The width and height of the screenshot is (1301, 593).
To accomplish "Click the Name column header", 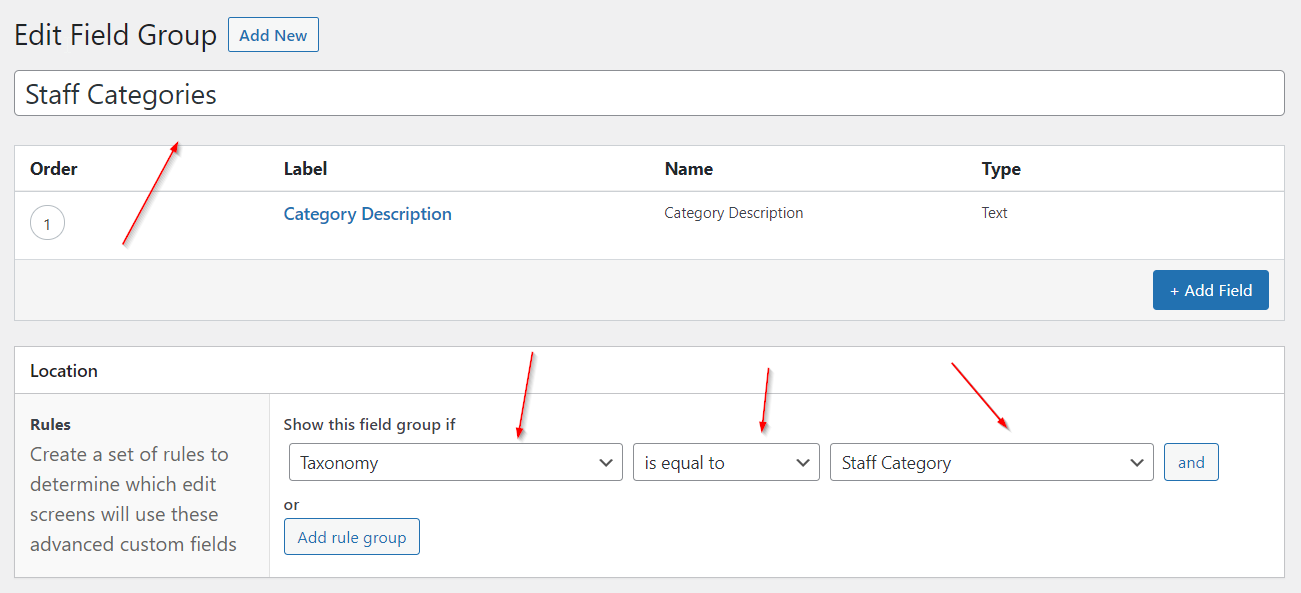I will click(x=688, y=169).
